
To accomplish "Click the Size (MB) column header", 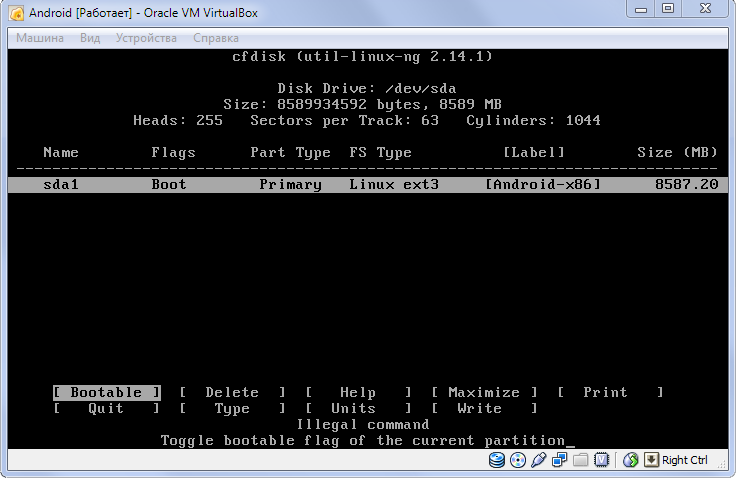I will [x=678, y=153].
